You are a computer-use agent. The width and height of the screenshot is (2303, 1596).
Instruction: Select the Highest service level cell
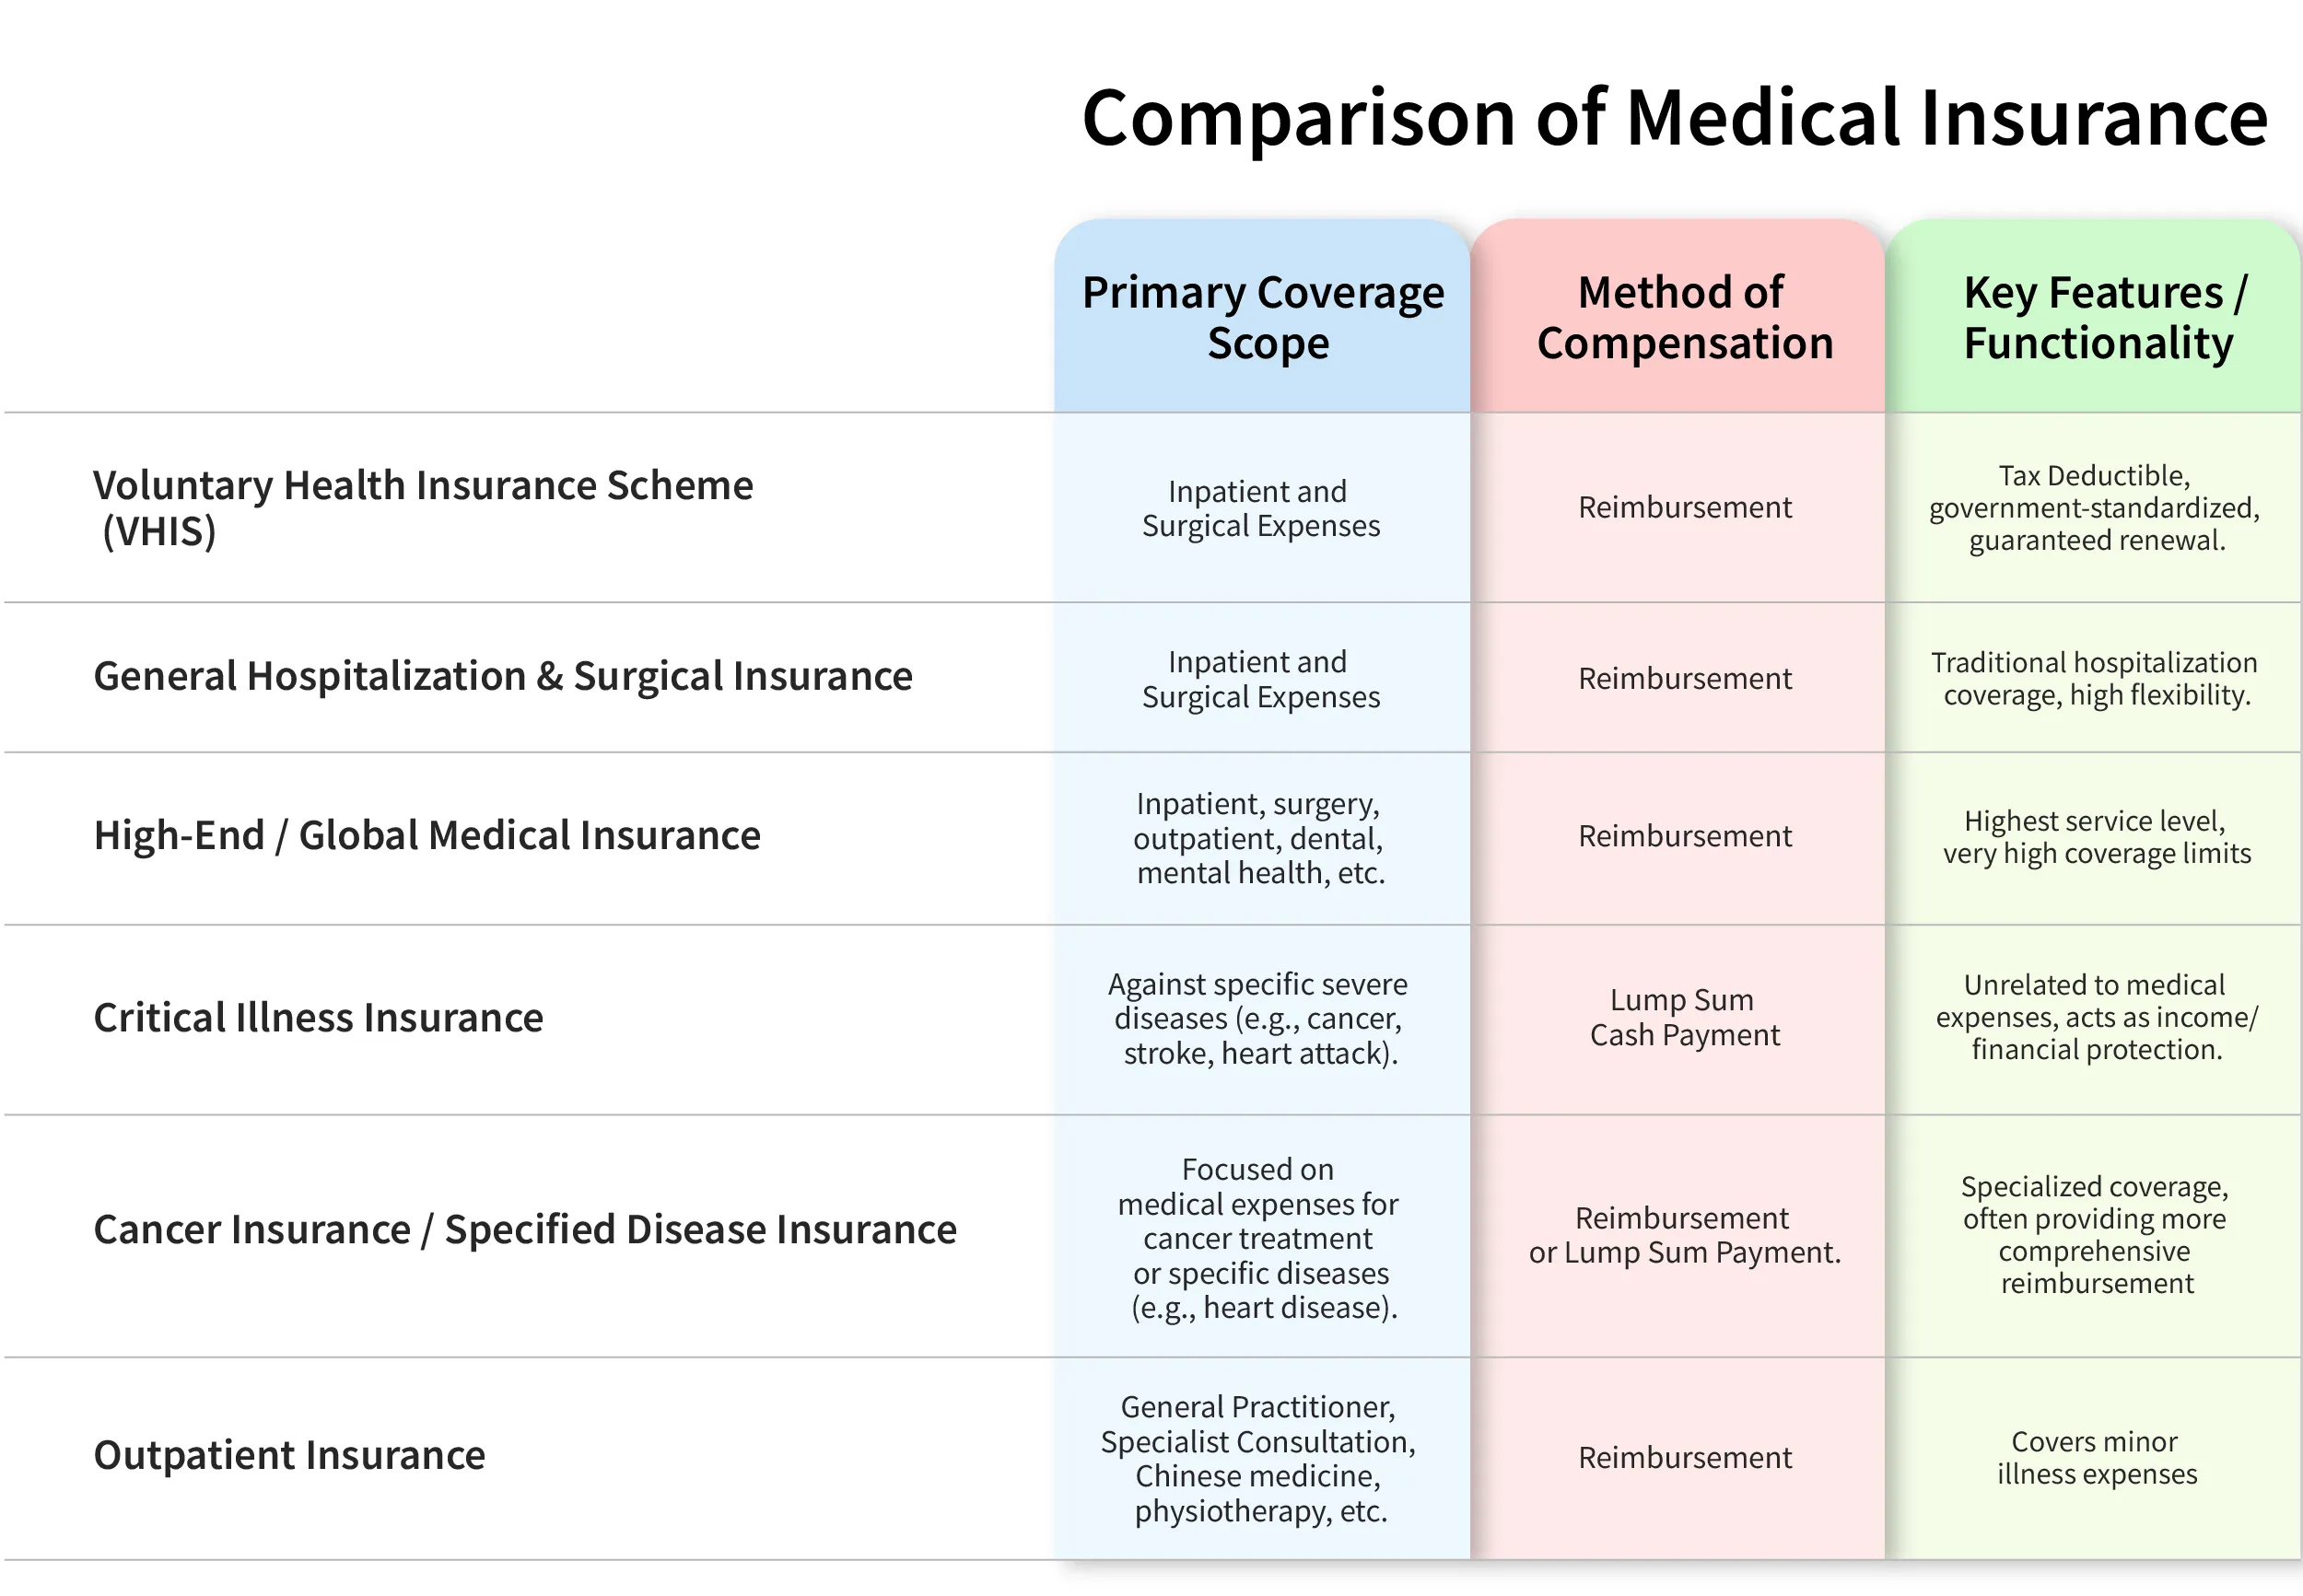pyautogui.click(x=2095, y=836)
